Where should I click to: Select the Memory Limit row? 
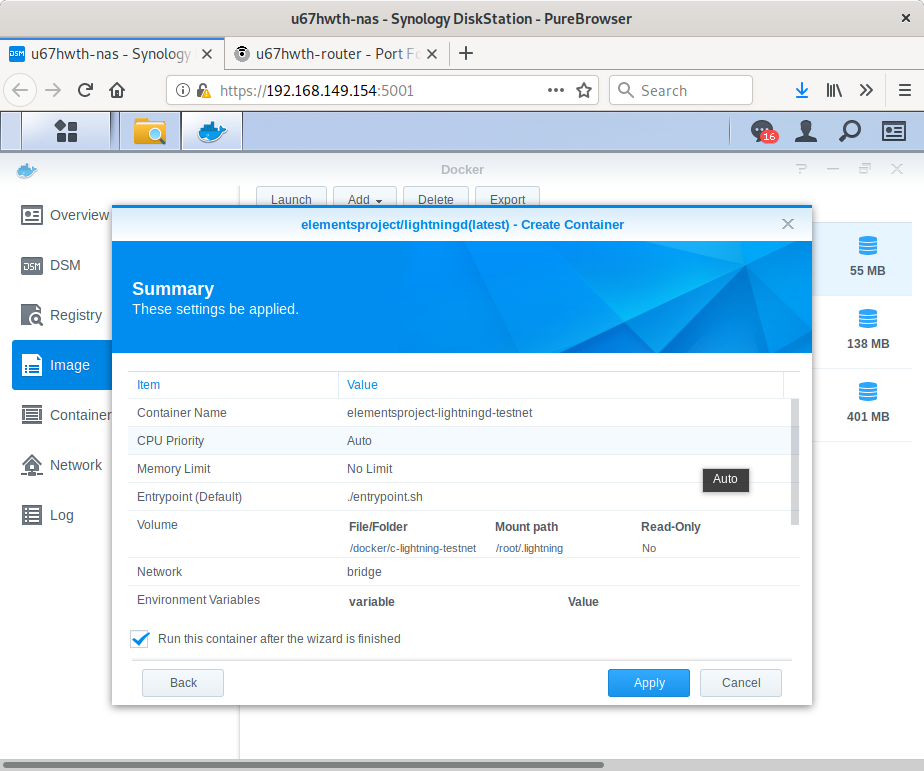460,469
